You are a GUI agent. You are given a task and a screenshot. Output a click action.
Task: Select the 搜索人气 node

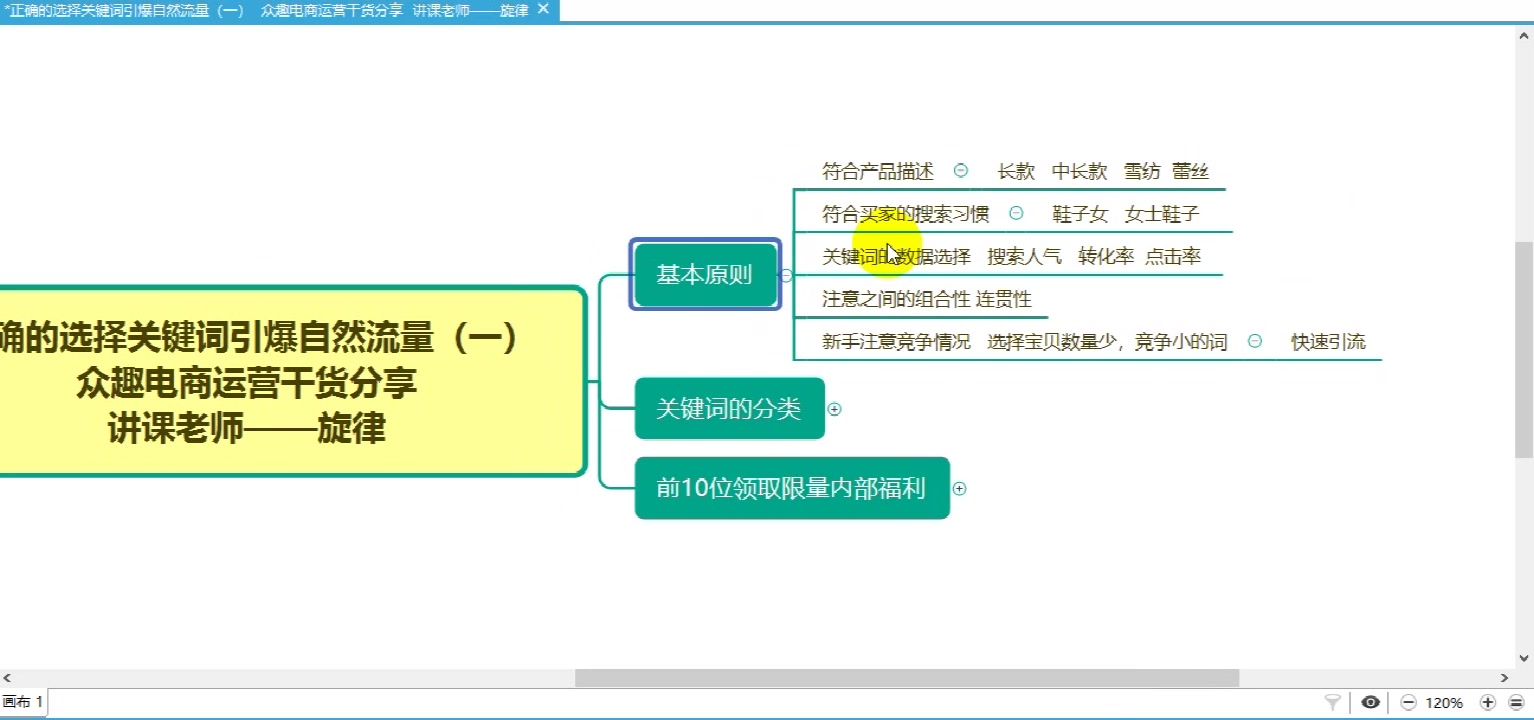pos(1024,256)
